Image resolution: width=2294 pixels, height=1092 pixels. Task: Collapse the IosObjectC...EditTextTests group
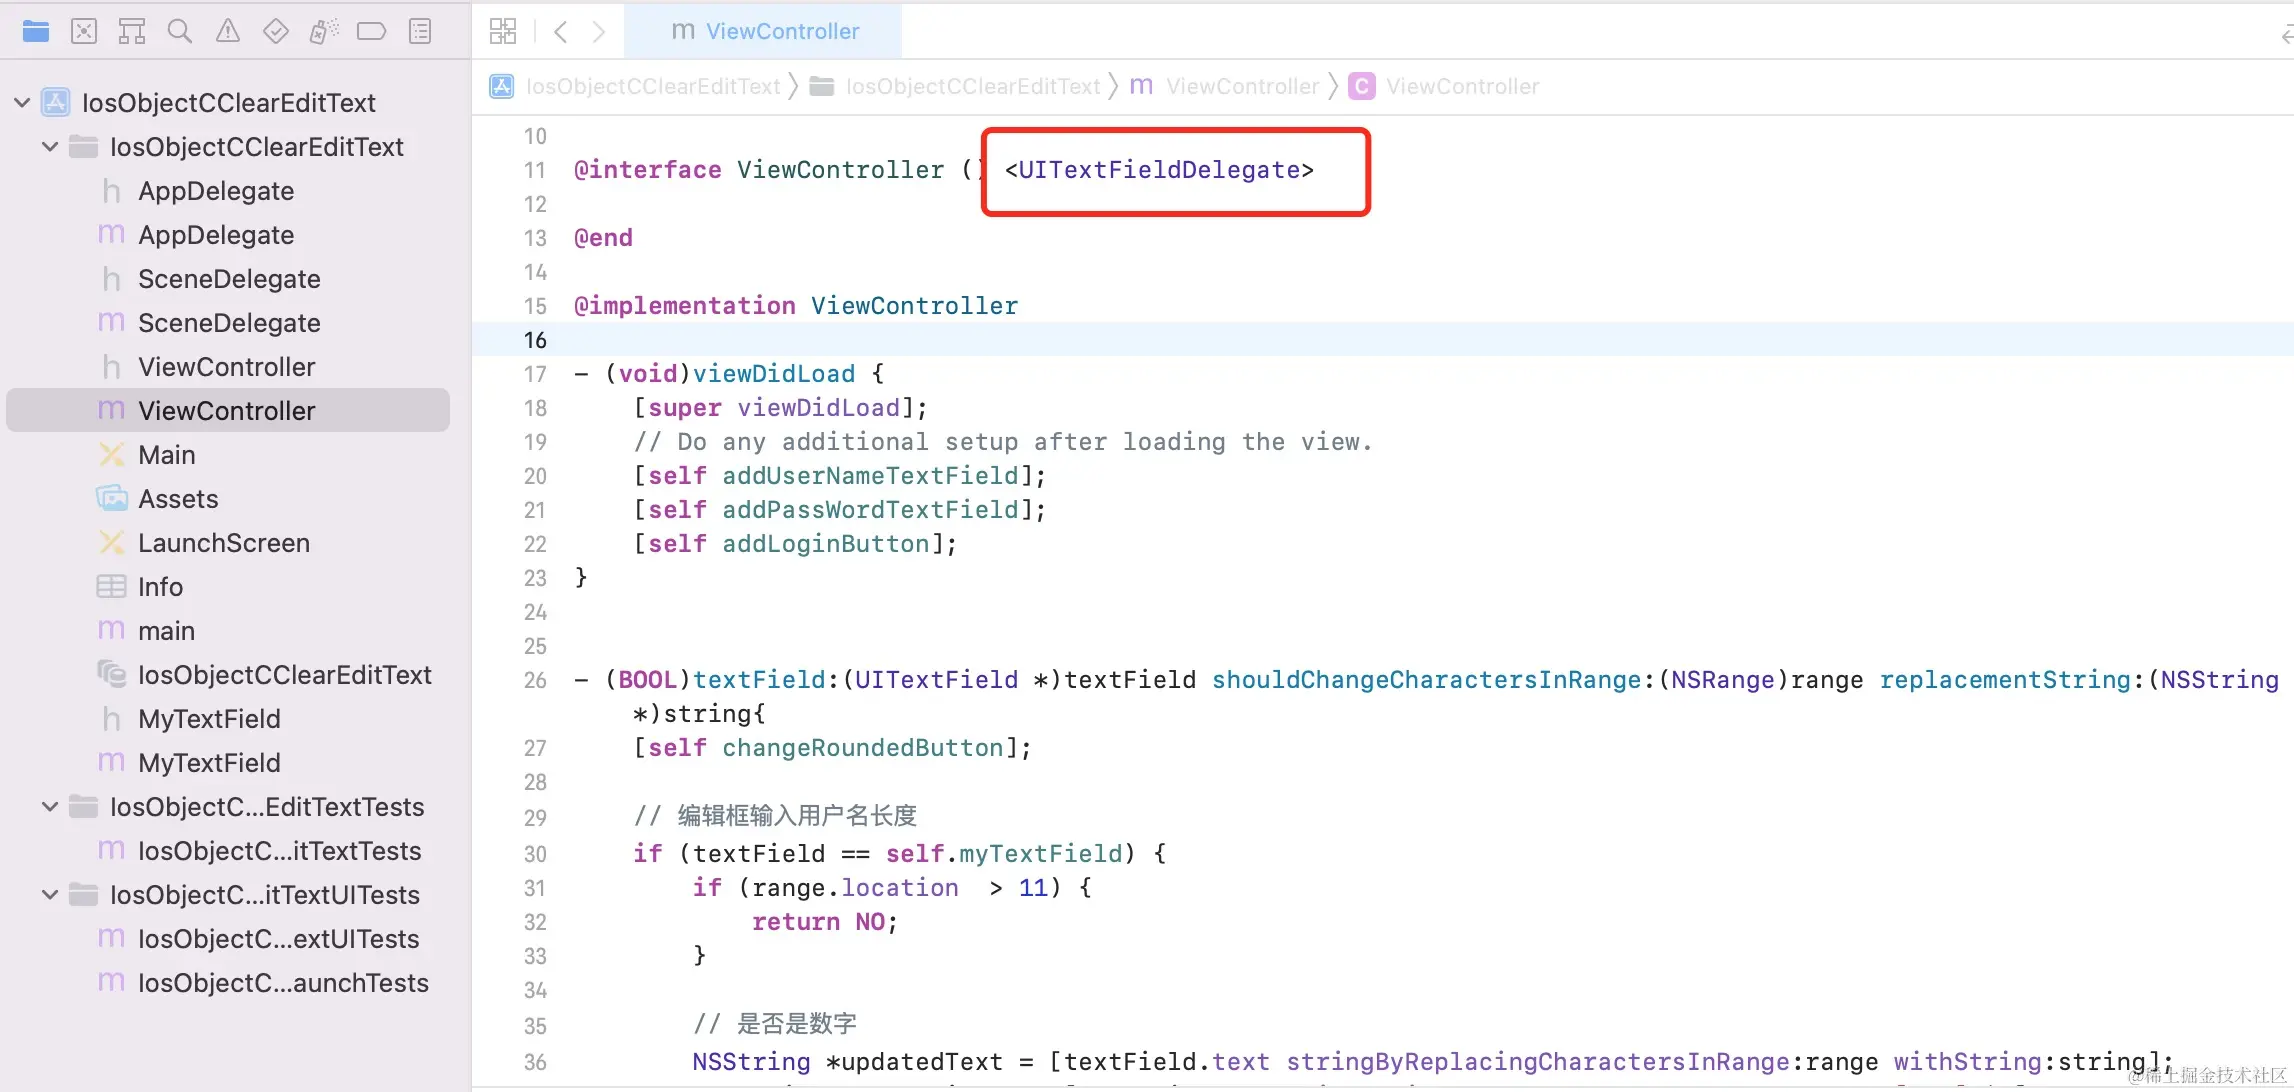[x=50, y=807]
